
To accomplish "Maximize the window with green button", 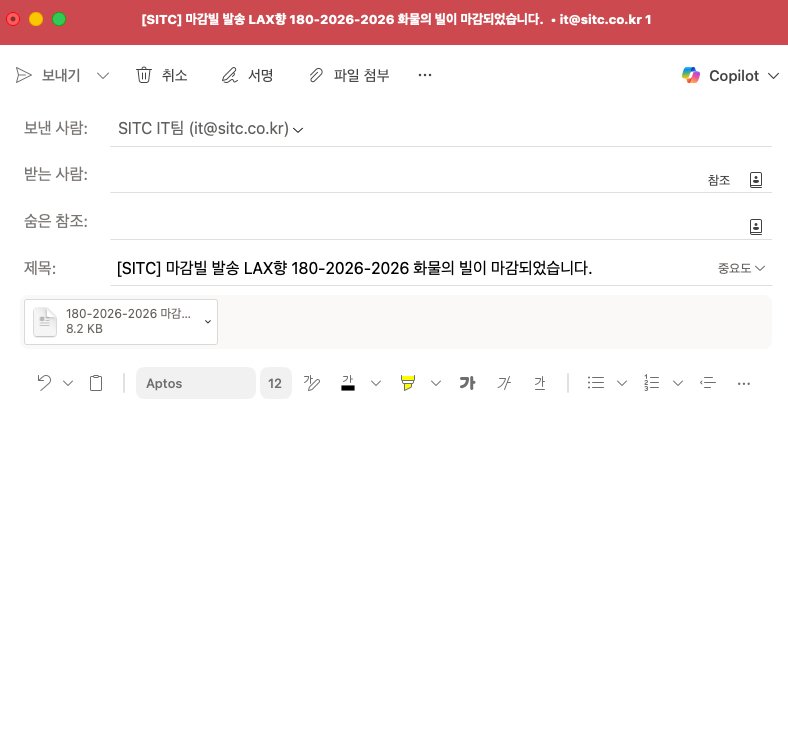I will (59, 19).
